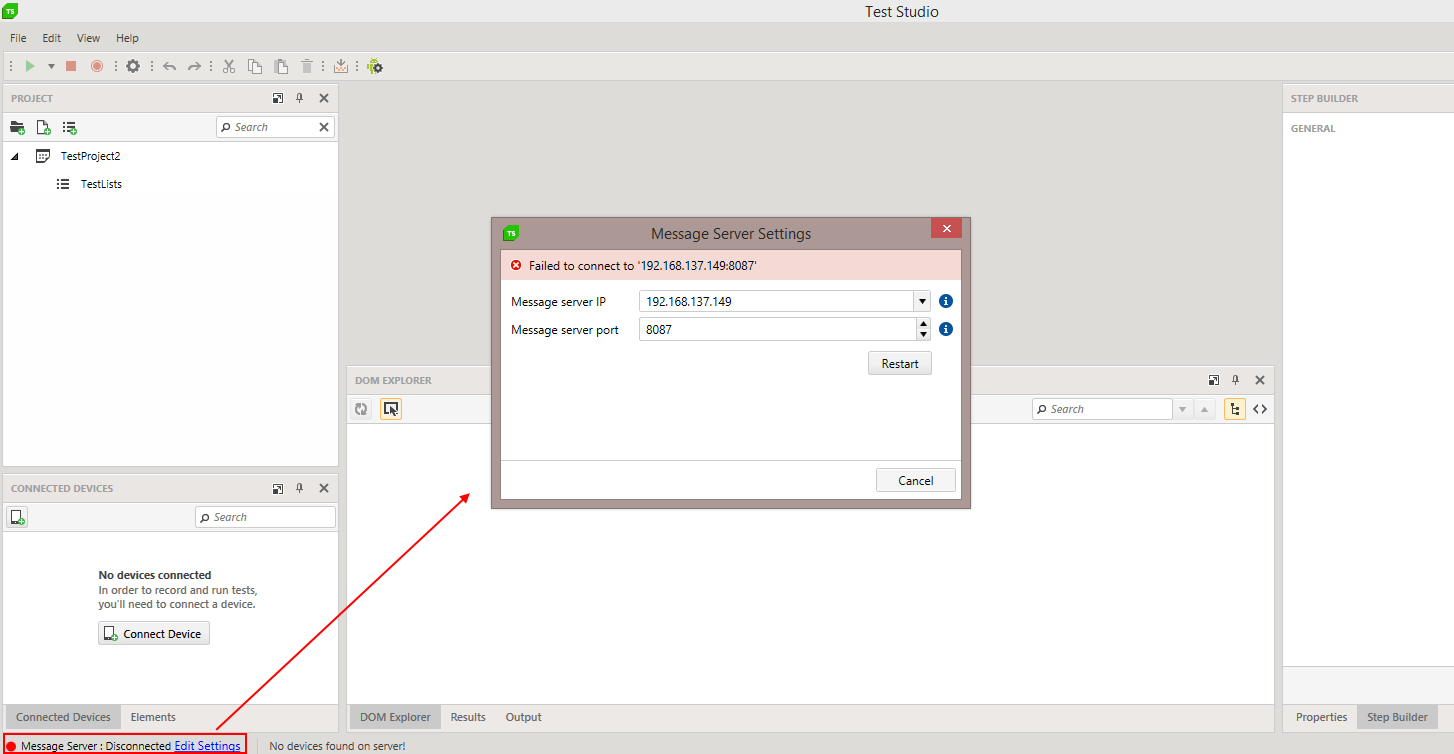Viewport: 1454px width, 754px height.
Task: Click the Delete trash icon
Action: pos(307,66)
